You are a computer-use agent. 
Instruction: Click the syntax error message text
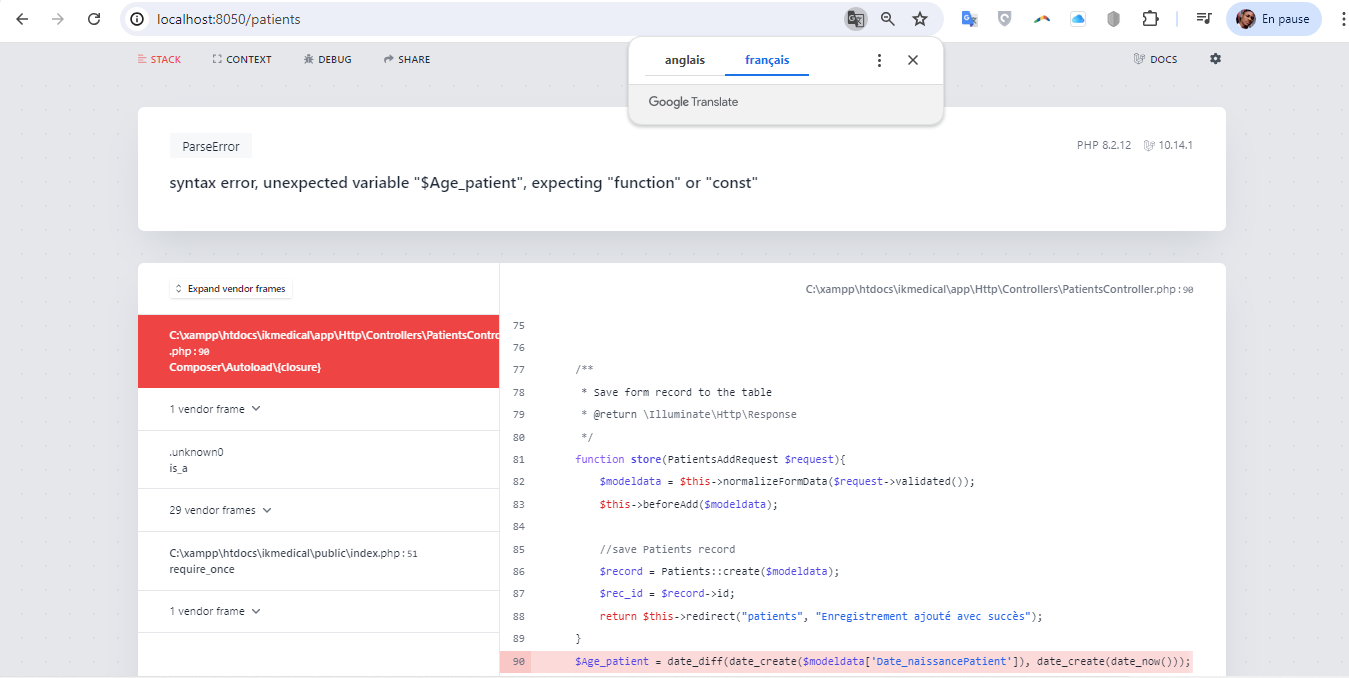(x=464, y=183)
